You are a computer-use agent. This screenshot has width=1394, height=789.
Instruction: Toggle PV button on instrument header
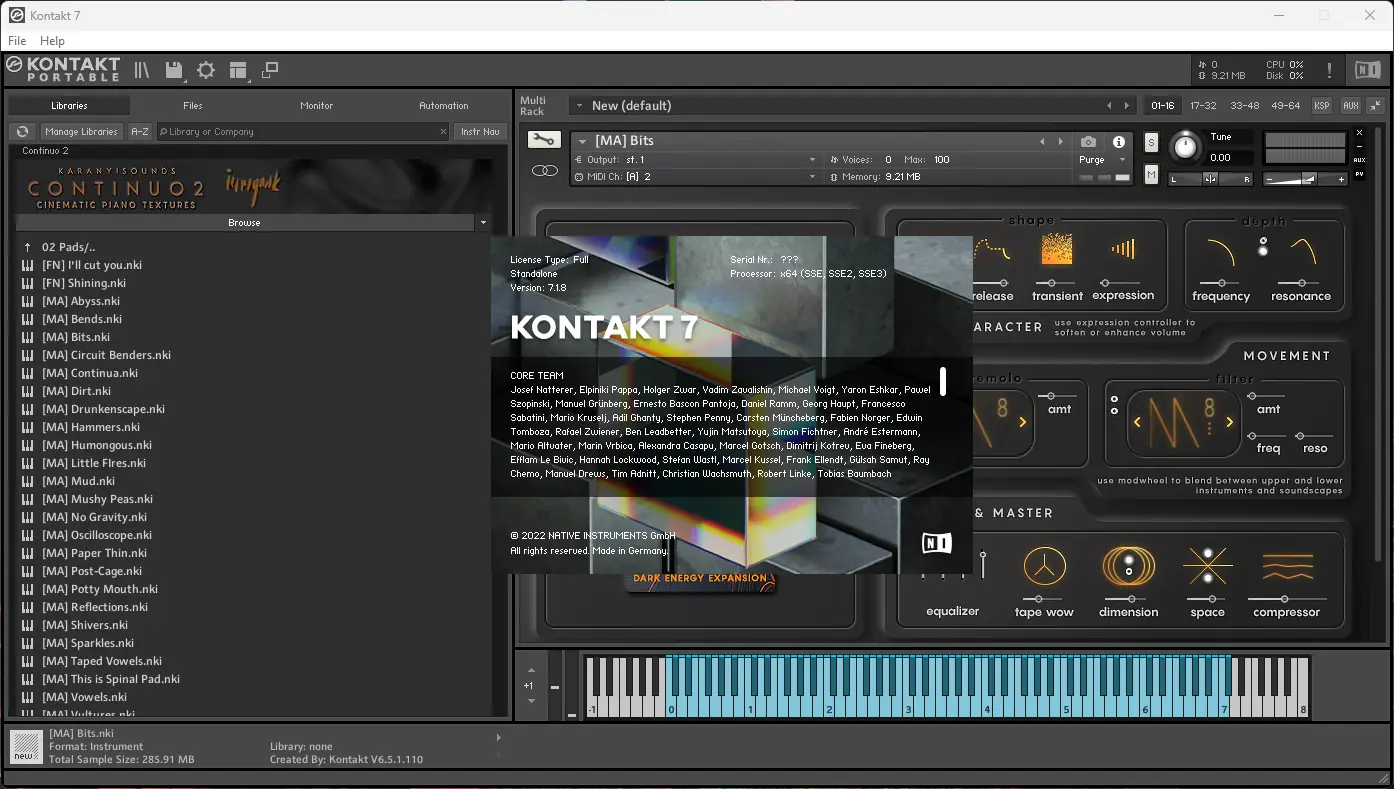tap(1359, 174)
